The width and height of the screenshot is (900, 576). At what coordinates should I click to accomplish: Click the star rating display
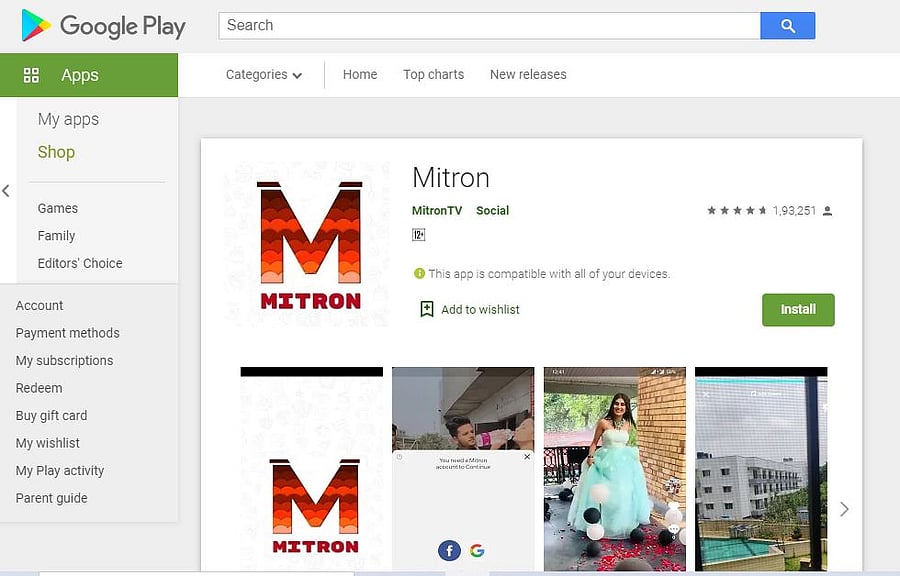737,211
